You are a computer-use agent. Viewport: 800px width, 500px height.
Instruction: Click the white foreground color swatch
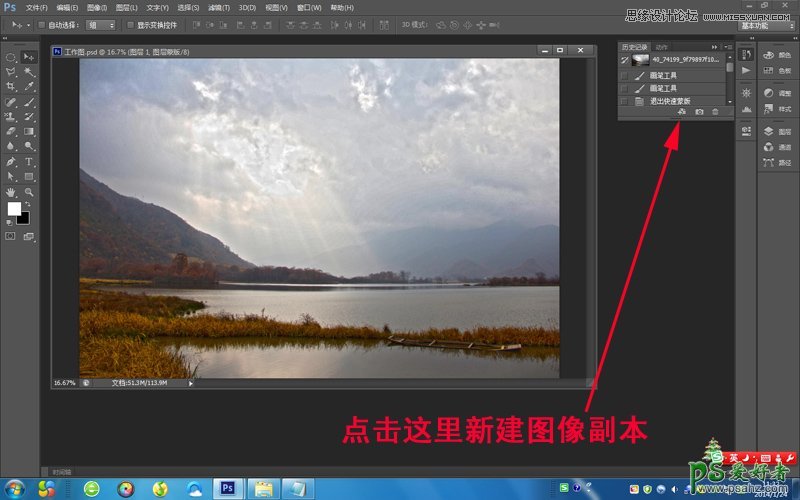[x=15, y=208]
